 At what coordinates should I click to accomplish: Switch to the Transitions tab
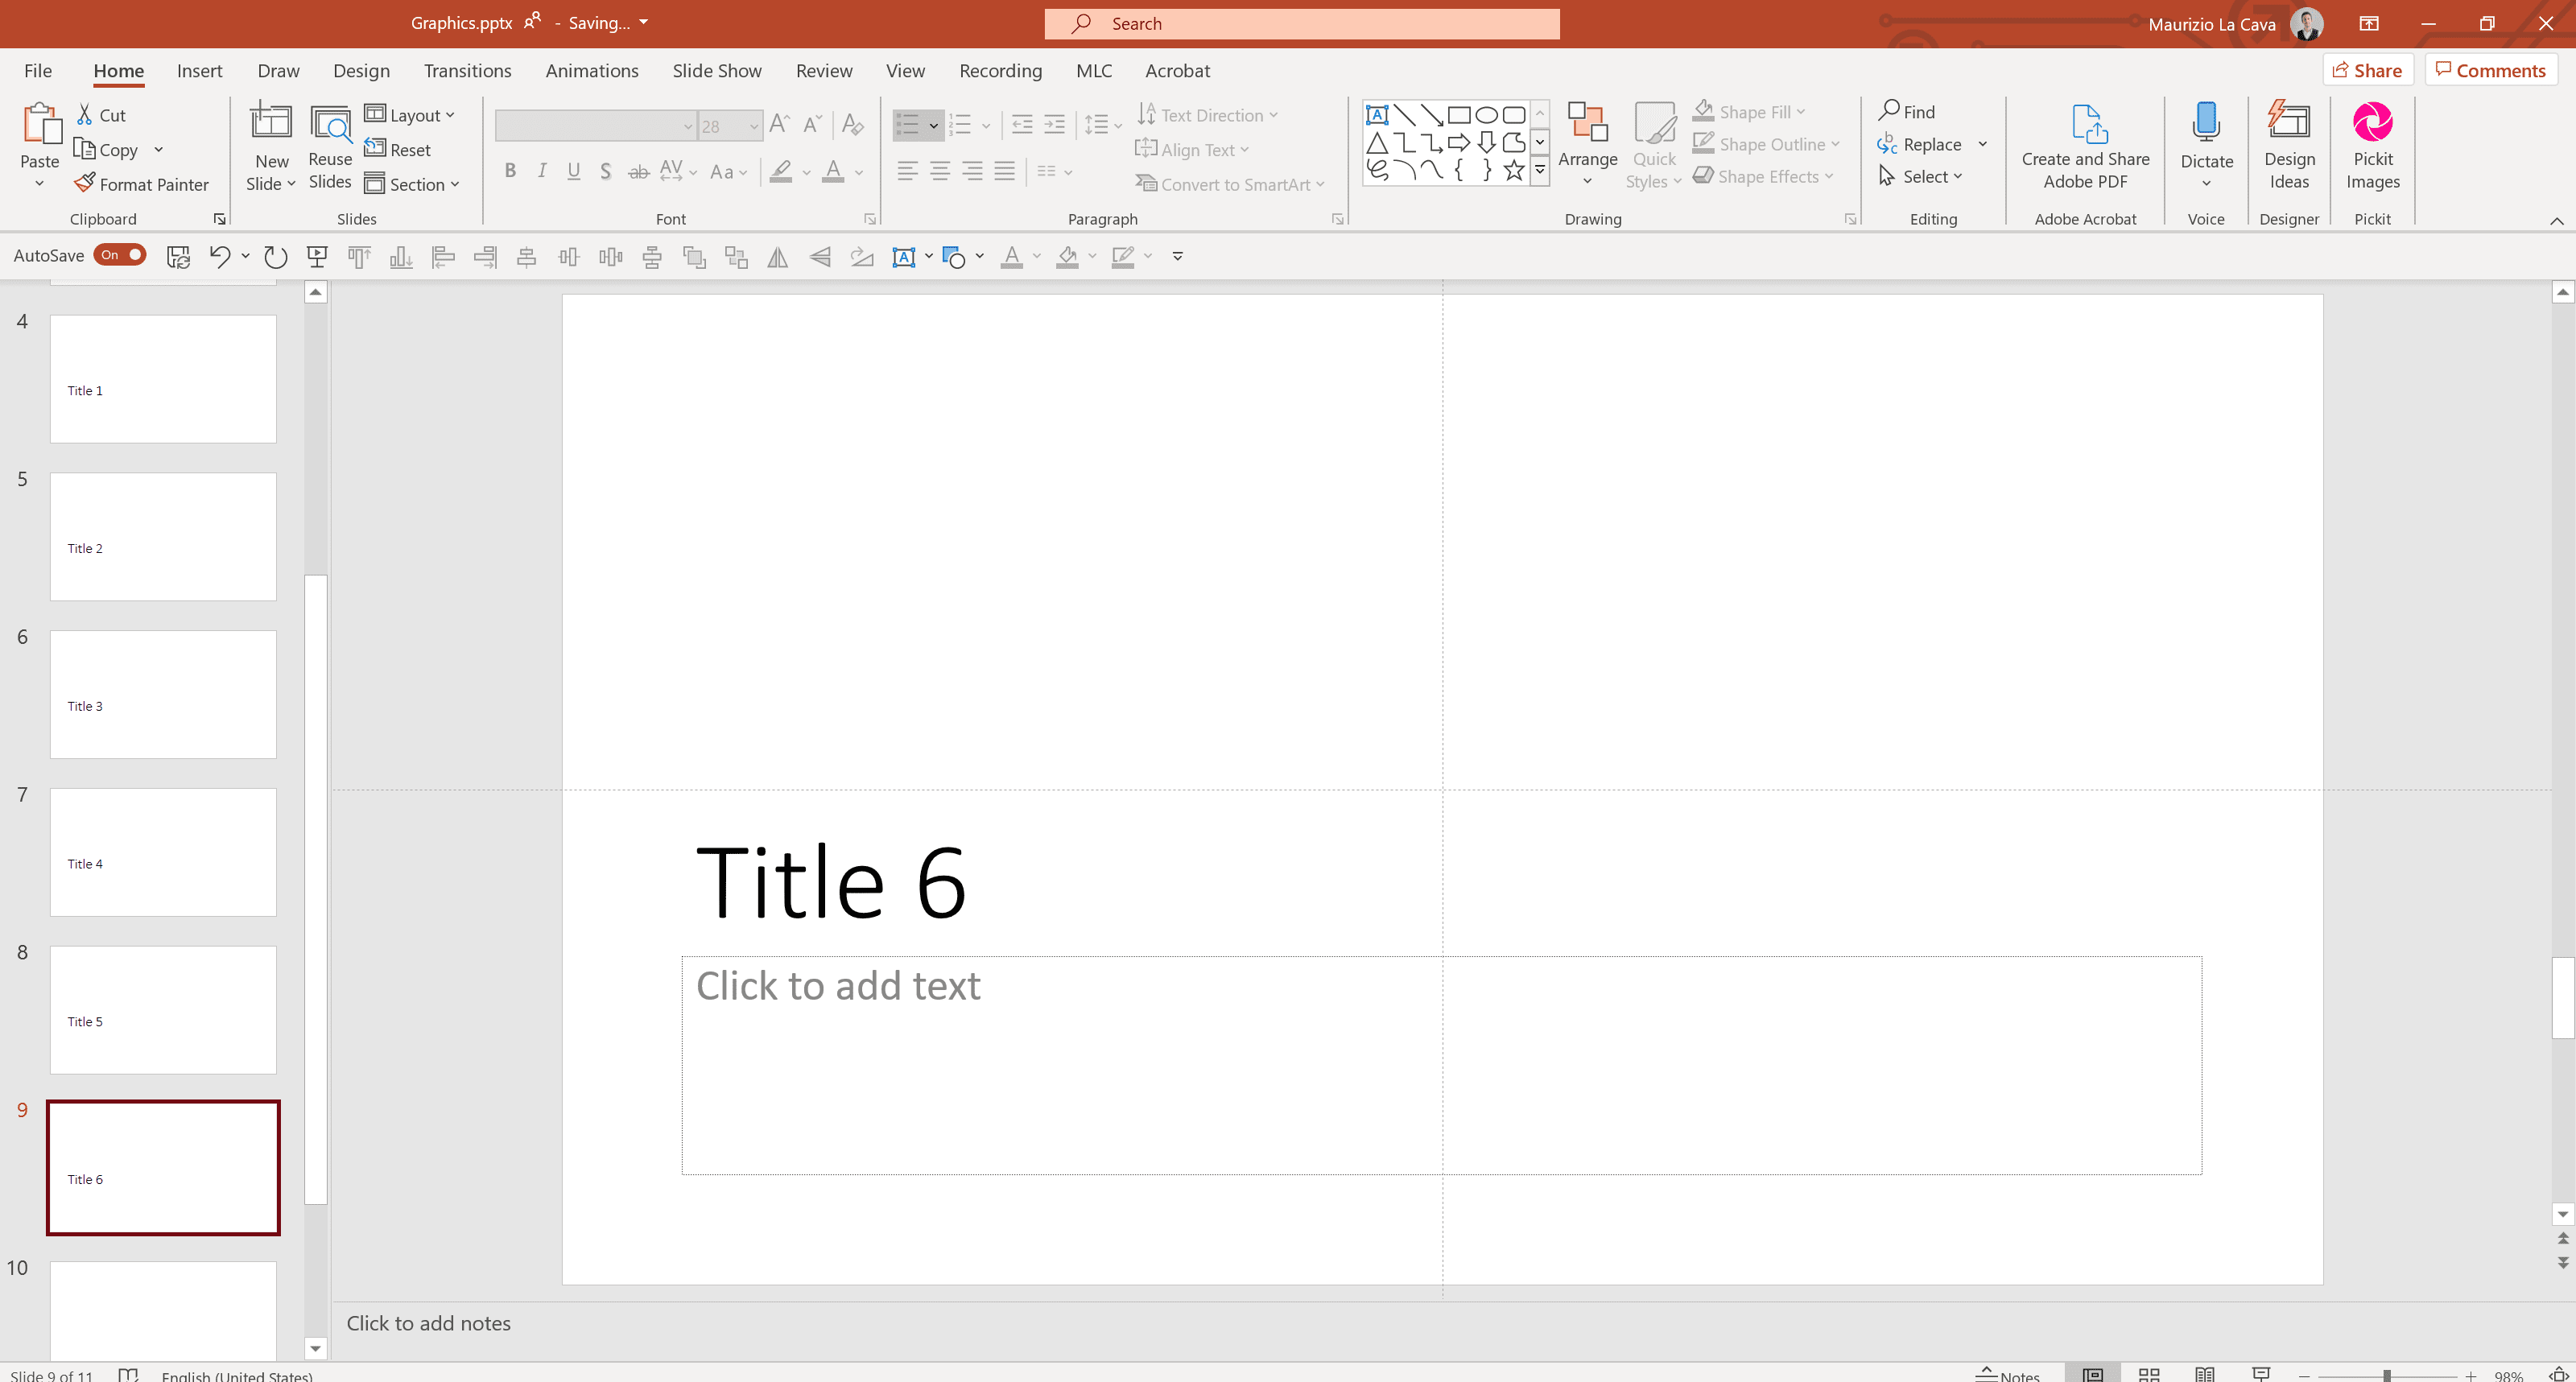coord(467,71)
